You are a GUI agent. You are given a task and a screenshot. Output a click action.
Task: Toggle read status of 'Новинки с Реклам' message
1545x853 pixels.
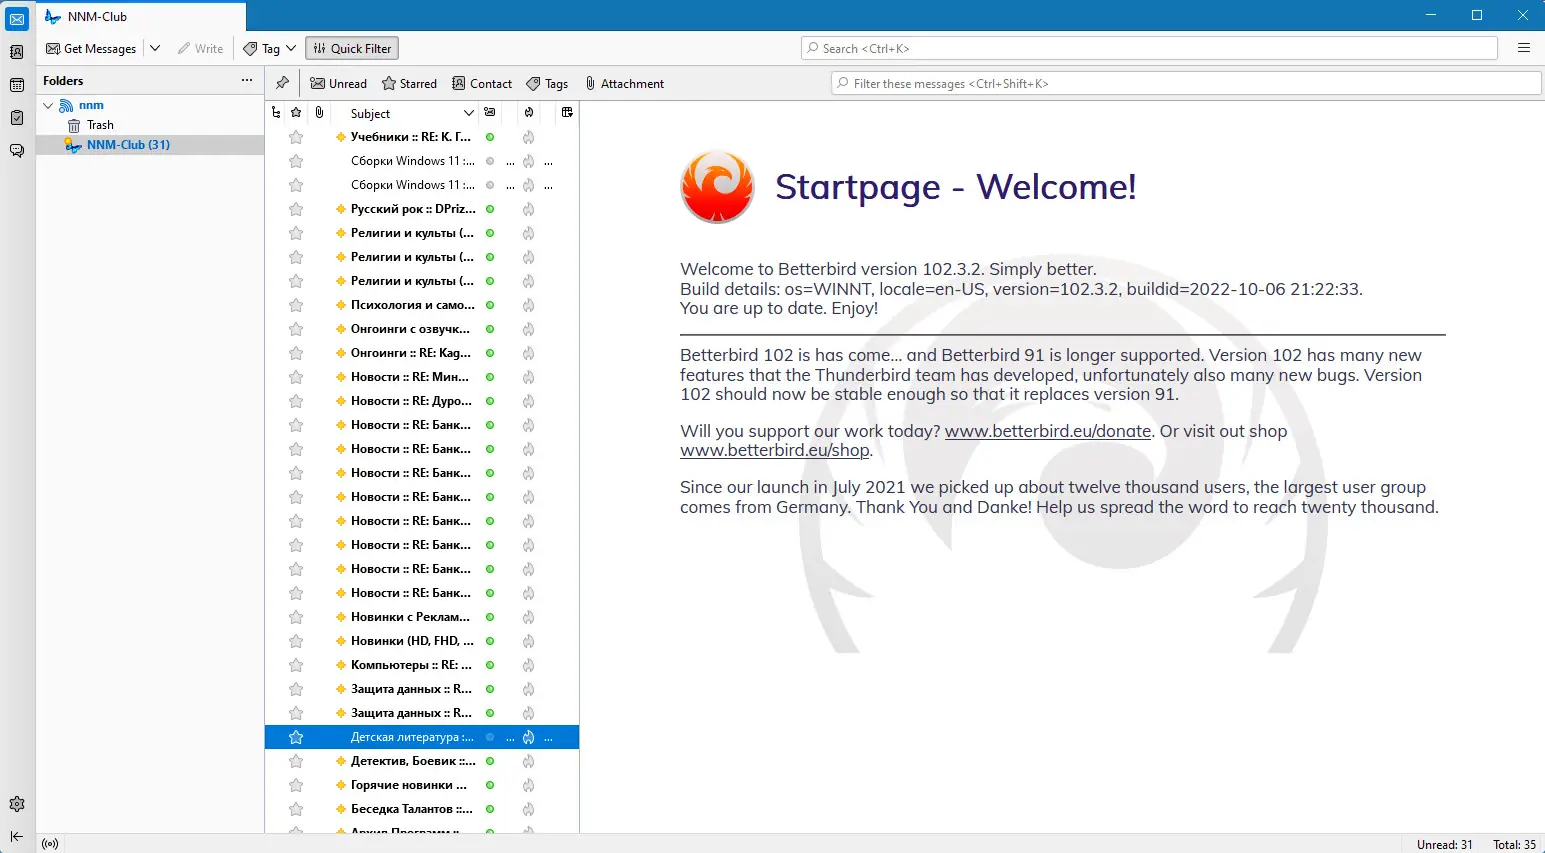(x=490, y=617)
